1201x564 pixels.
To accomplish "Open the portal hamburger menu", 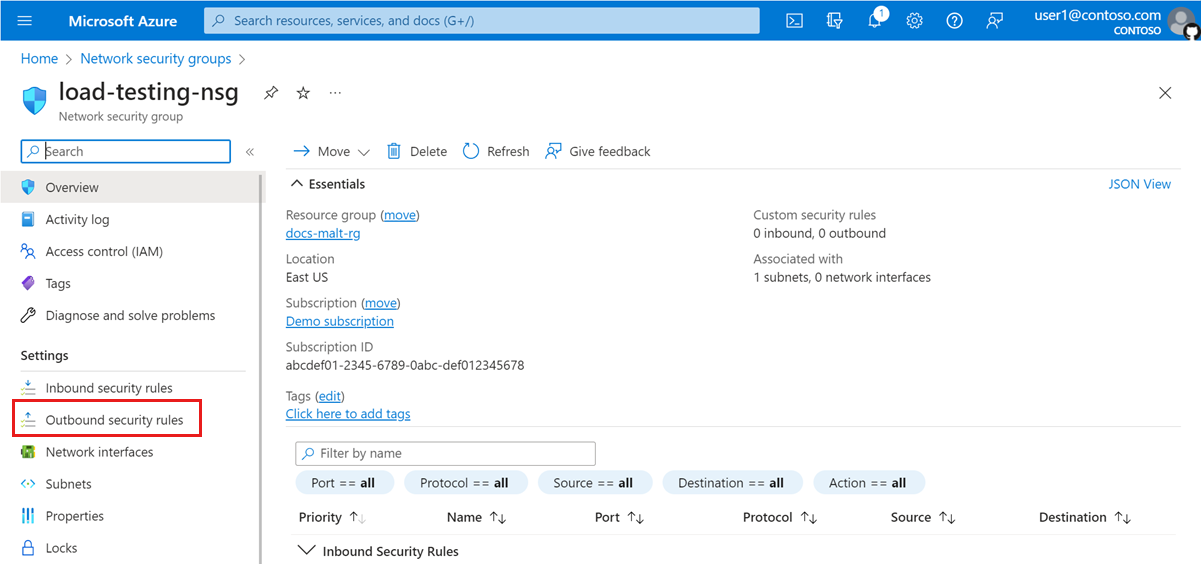I will (x=25, y=20).
